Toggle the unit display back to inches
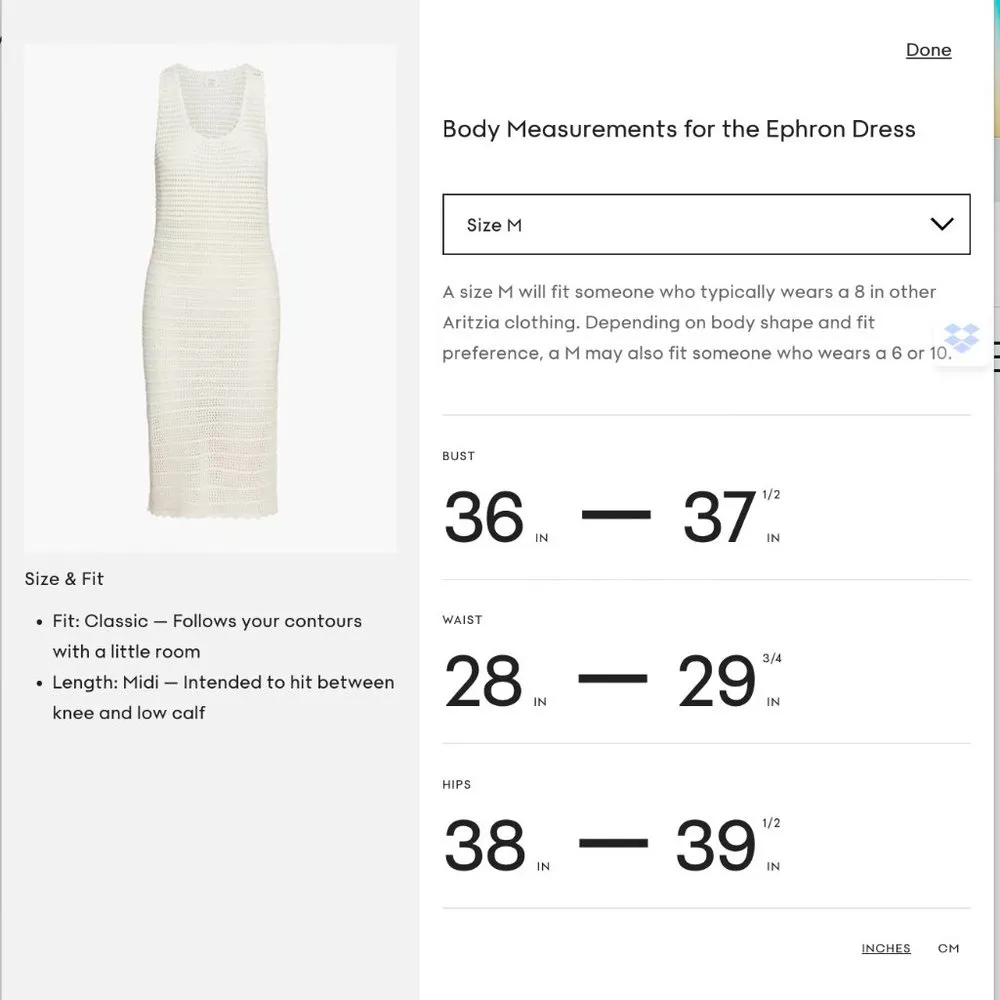This screenshot has height=1000, width=1000. point(885,948)
